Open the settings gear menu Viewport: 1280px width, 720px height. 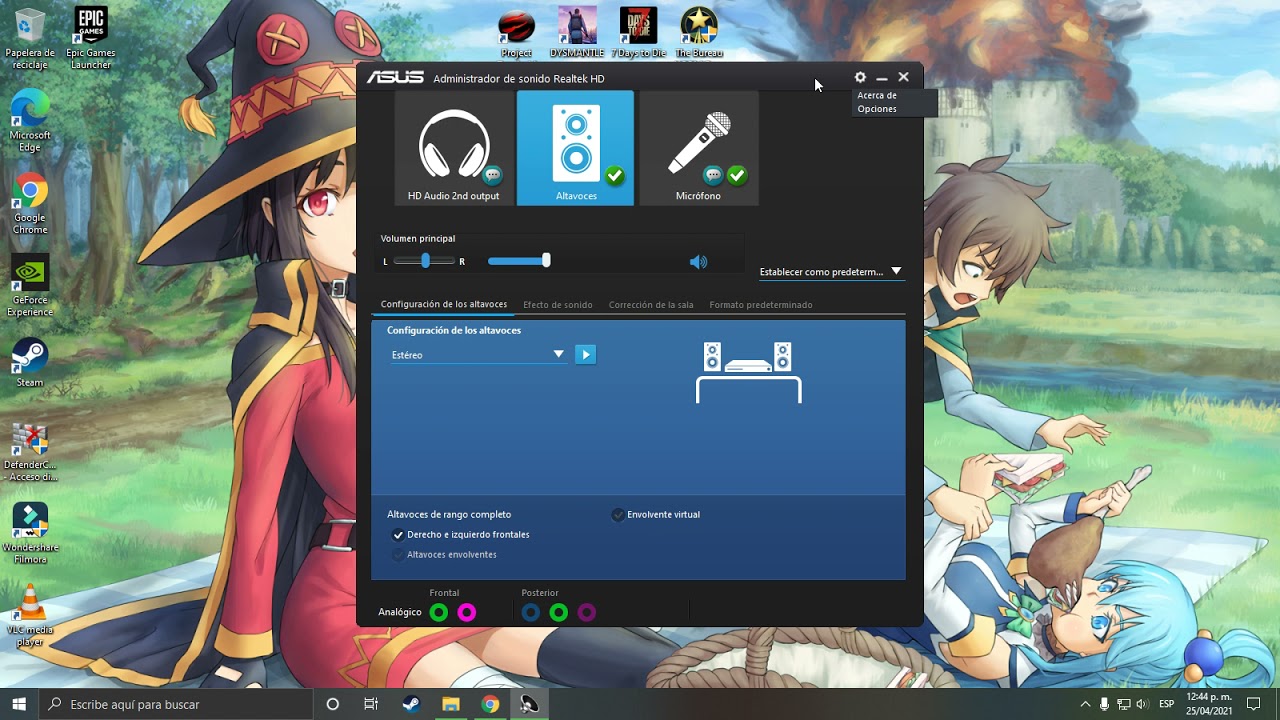860,77
